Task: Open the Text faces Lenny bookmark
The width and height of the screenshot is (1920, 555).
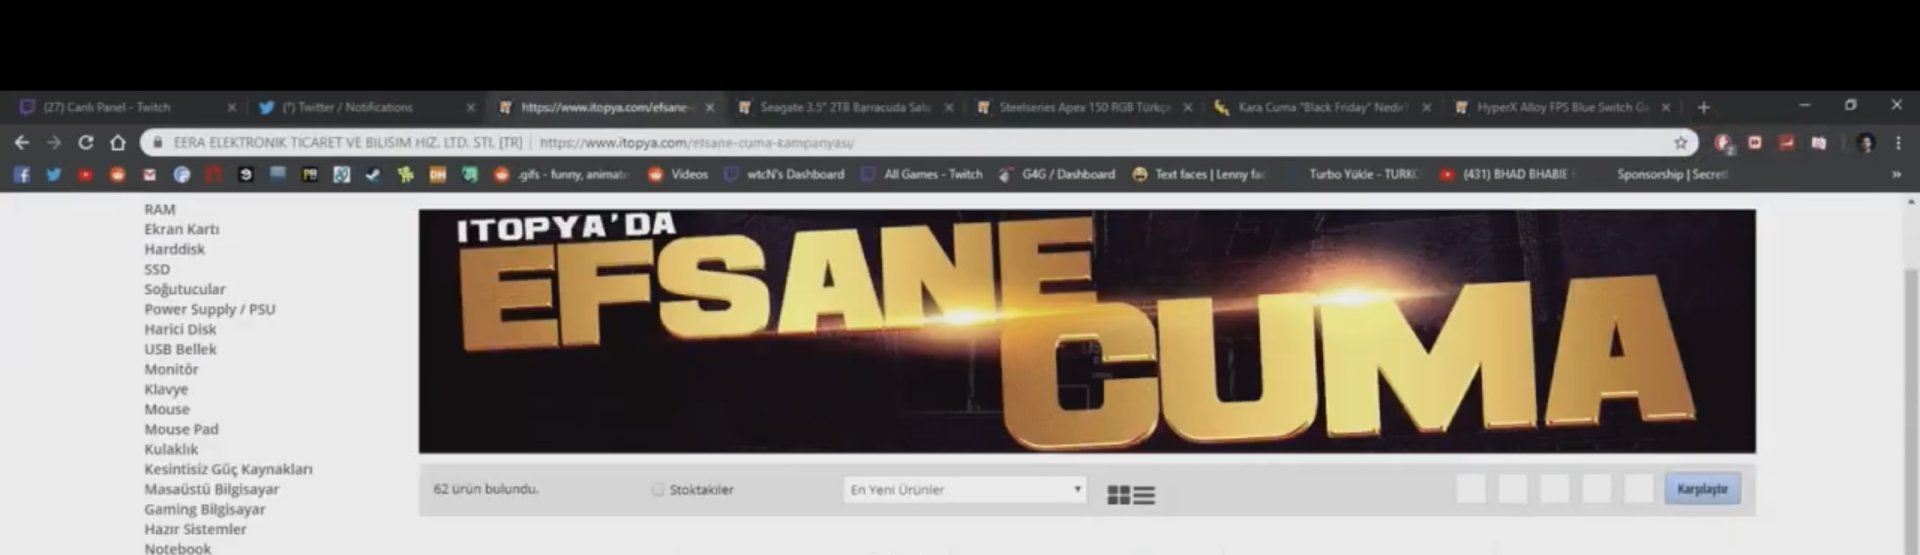Action: [x=1199, y=174]
